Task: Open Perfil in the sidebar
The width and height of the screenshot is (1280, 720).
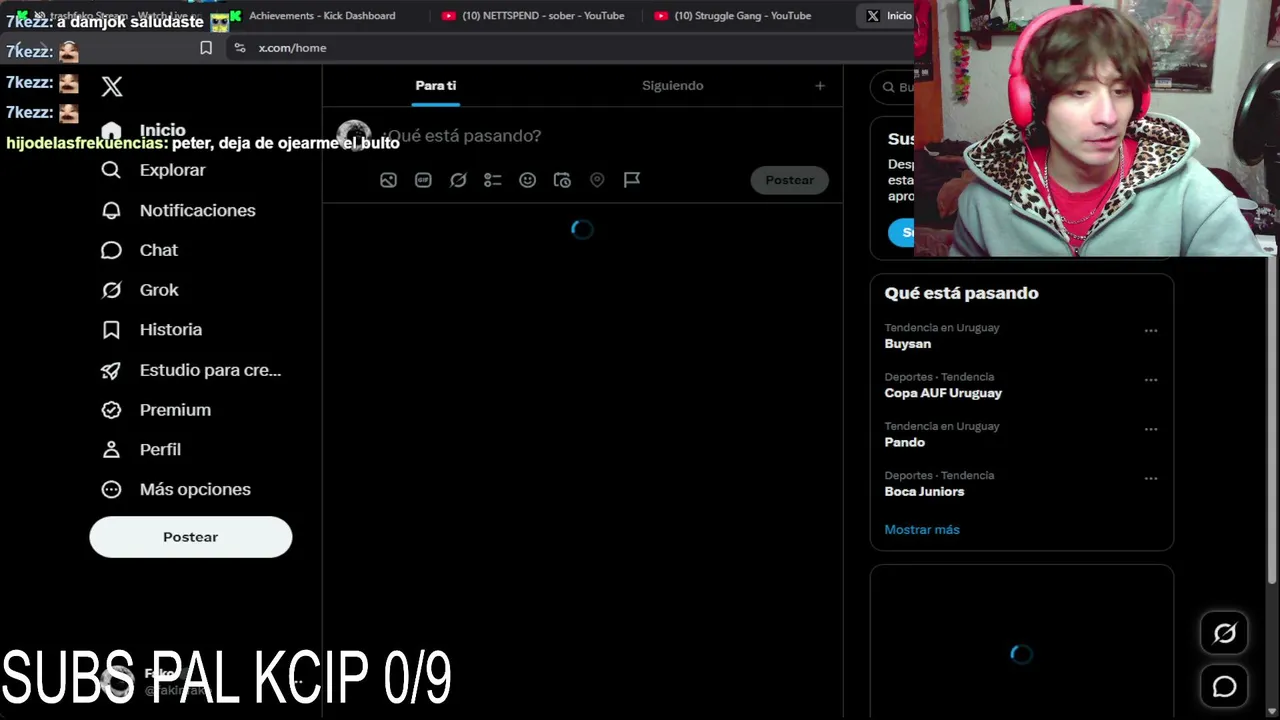Action: [x=142, y=450]
